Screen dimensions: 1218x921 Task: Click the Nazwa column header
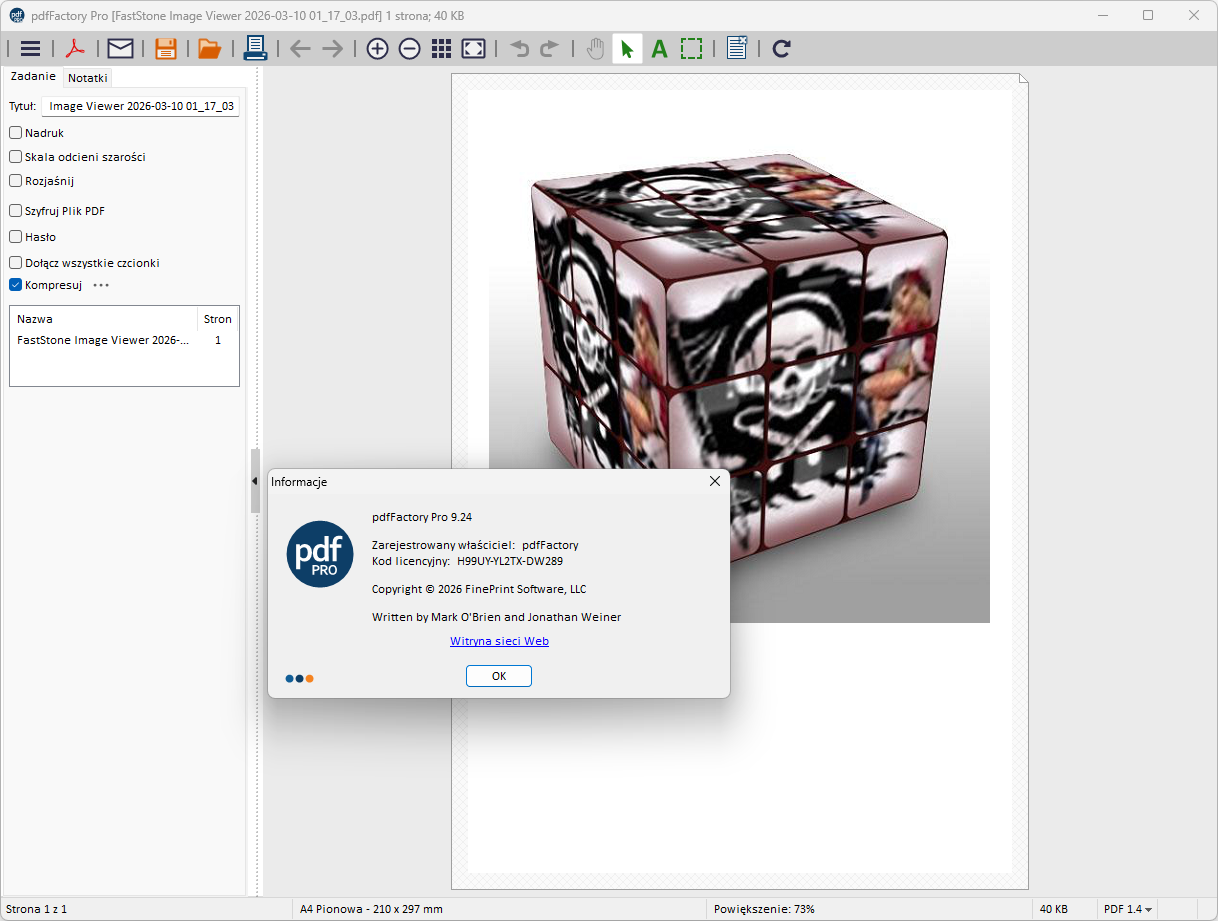tap(103, 319)
